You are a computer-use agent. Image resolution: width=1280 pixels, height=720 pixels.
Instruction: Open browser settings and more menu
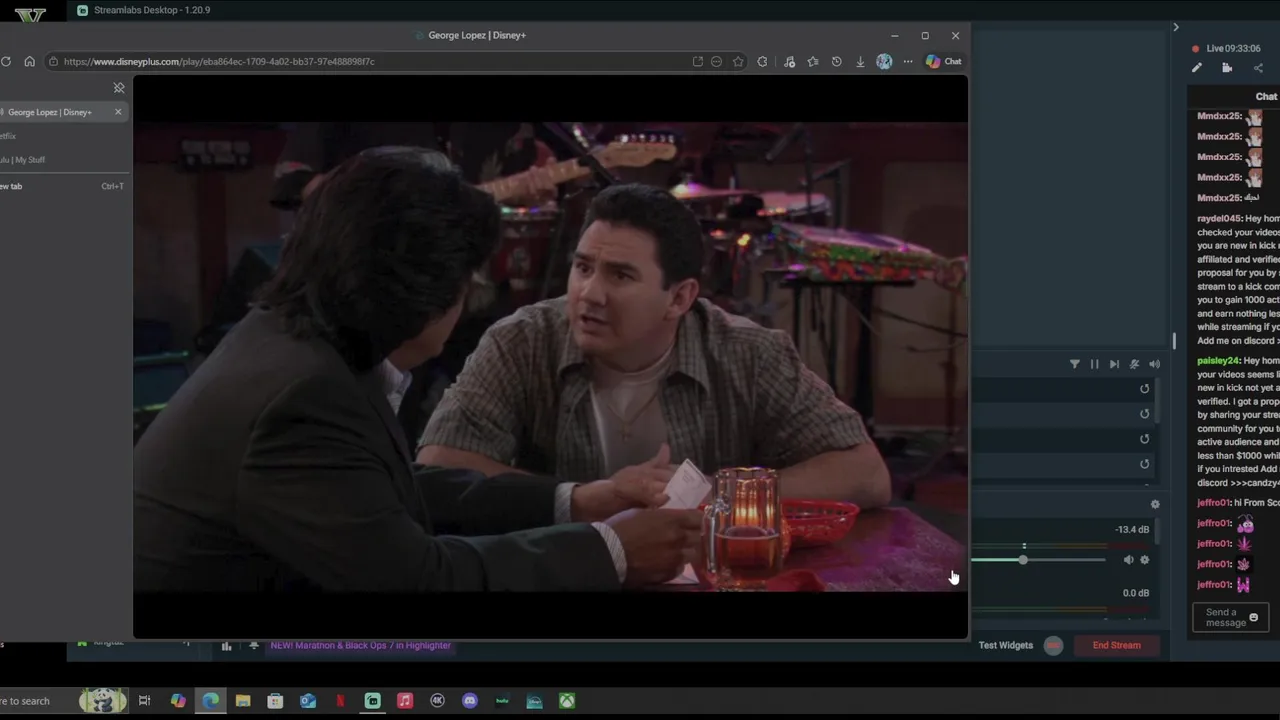908,62
